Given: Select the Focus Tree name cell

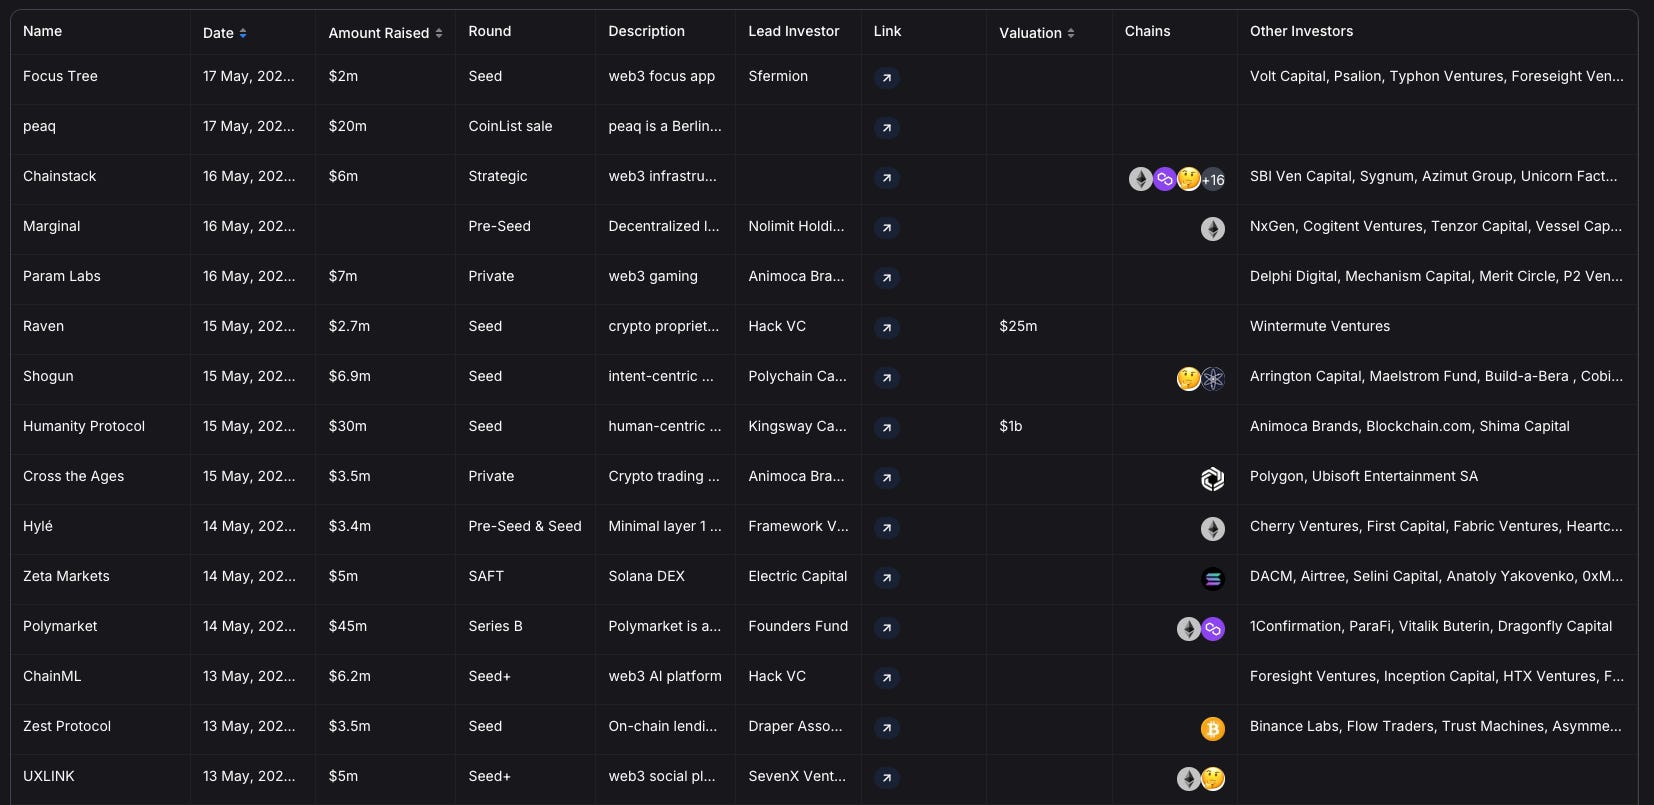Looking at the screenshot, I should pos(100,77).
